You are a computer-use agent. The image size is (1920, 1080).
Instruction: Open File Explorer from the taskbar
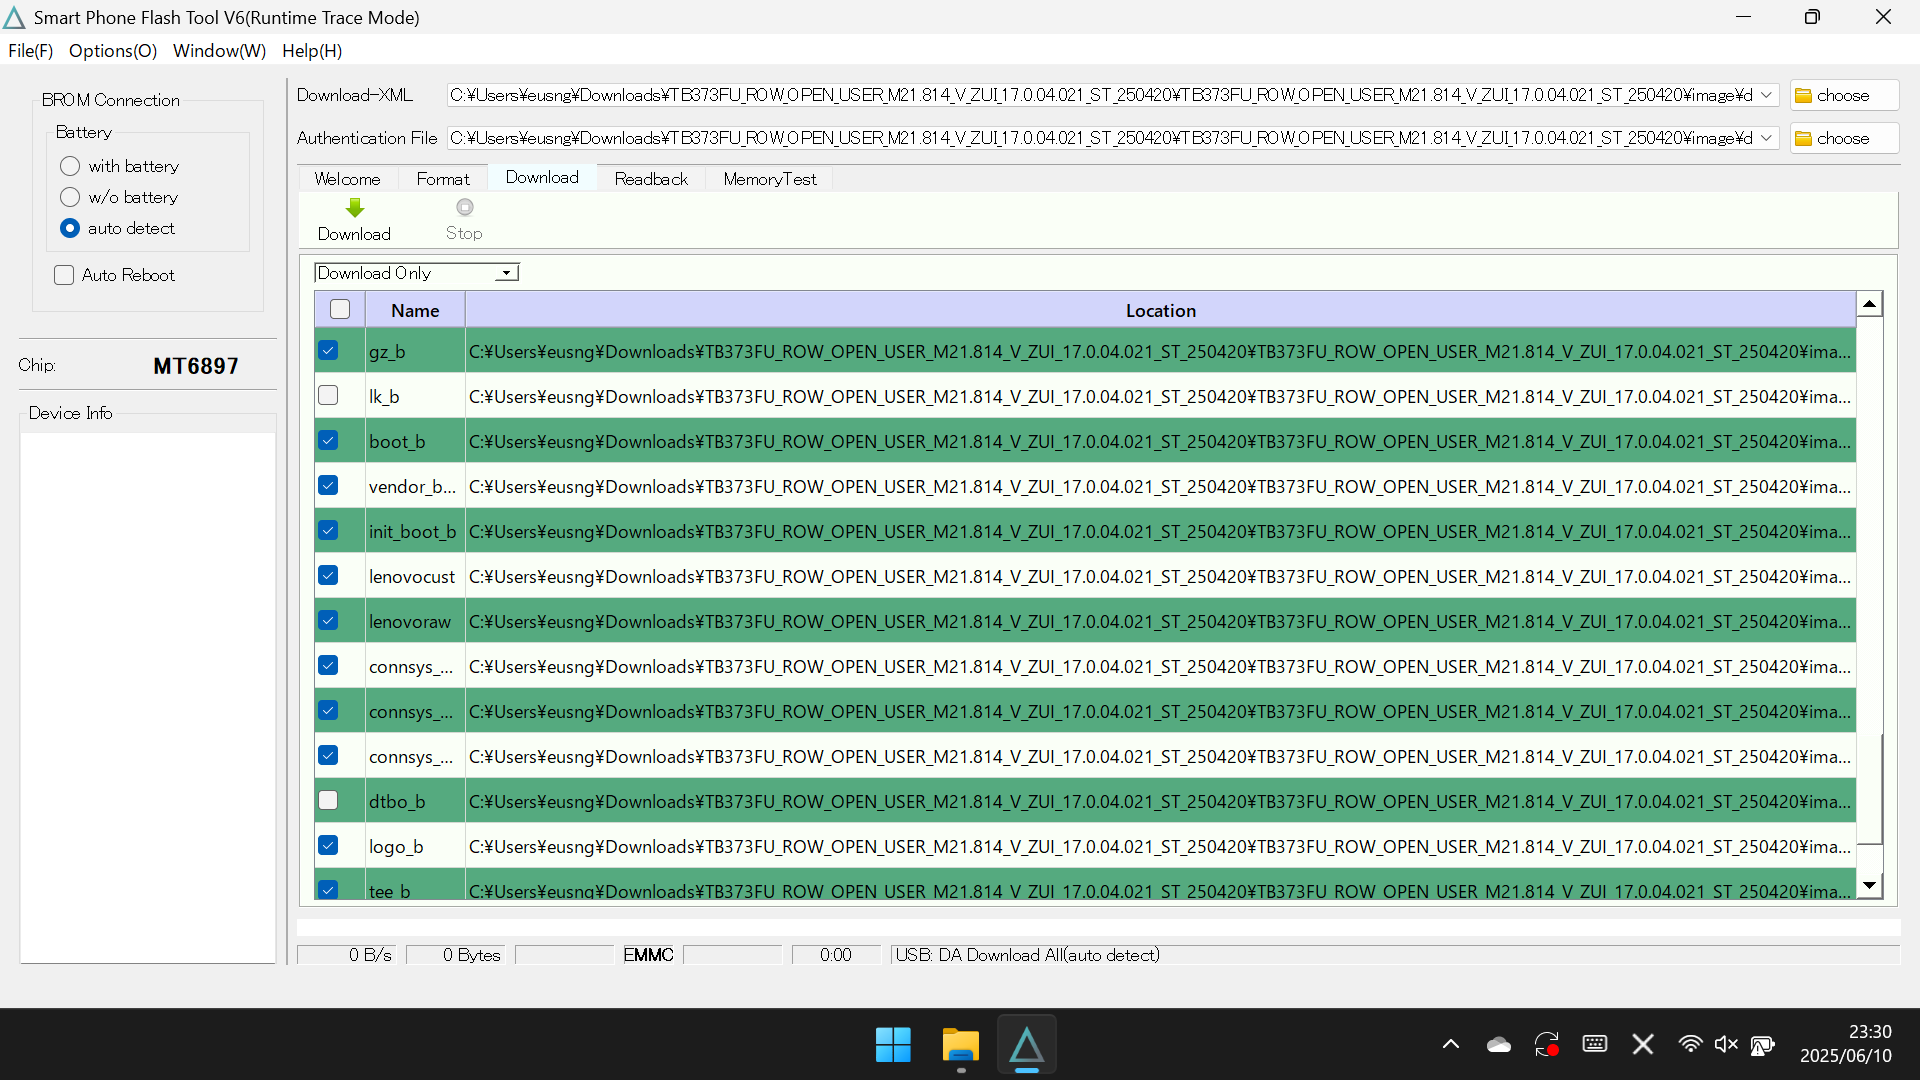(960, 1045)
